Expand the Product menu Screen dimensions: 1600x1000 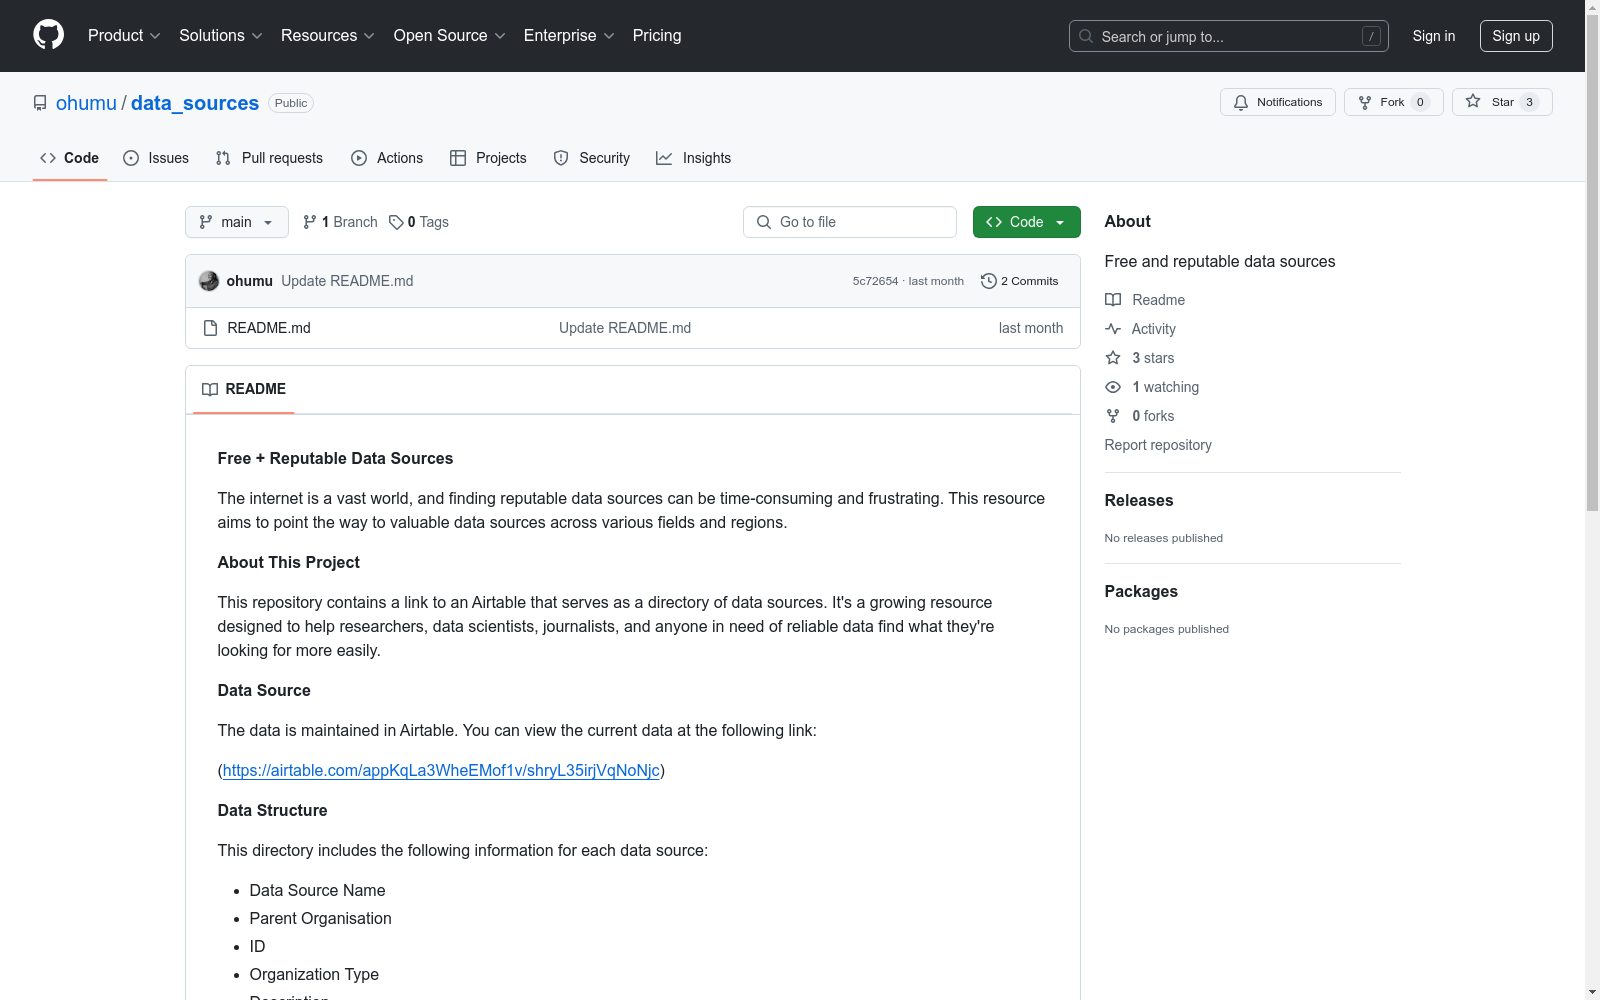tap(124, 35)
